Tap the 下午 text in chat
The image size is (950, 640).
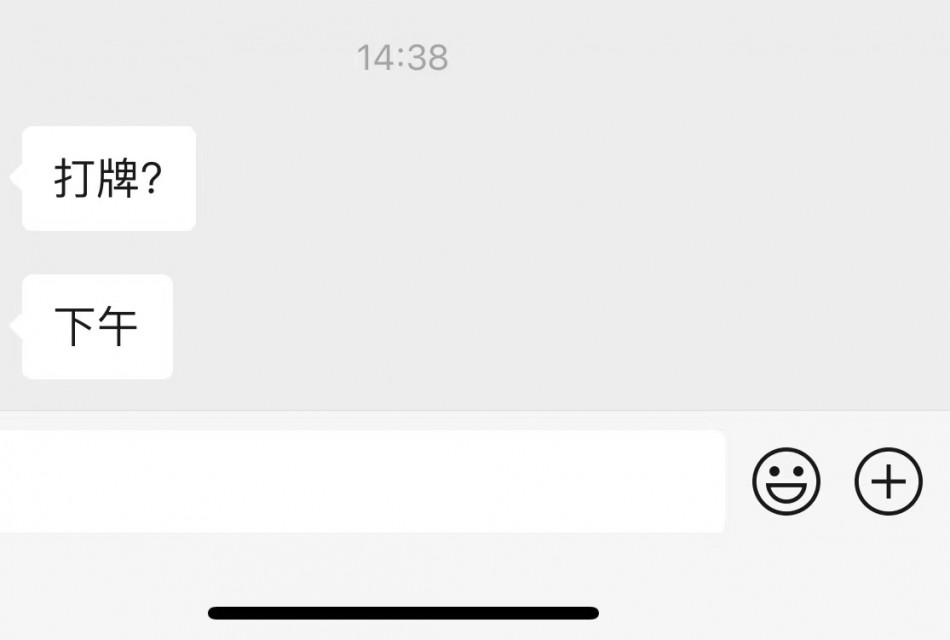pyautogui.click(x=96, y=326)
